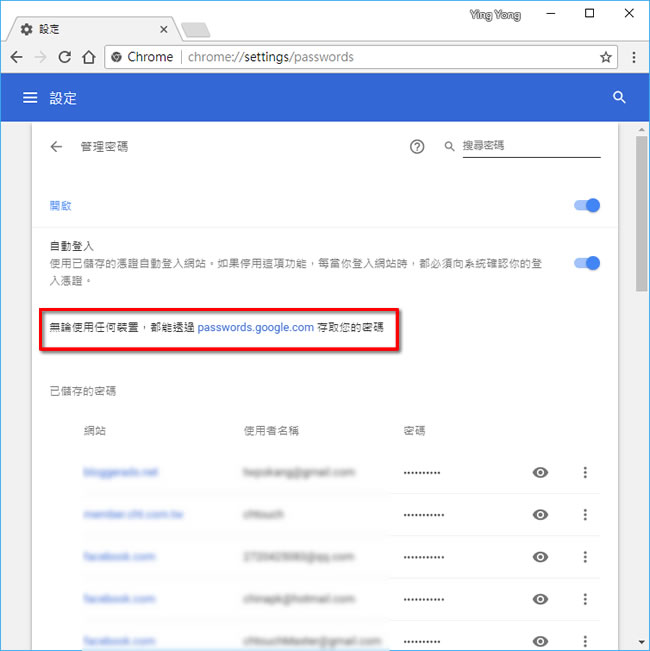
Task: Open the Chrome three-dot menu
Action: click(633, 57)
